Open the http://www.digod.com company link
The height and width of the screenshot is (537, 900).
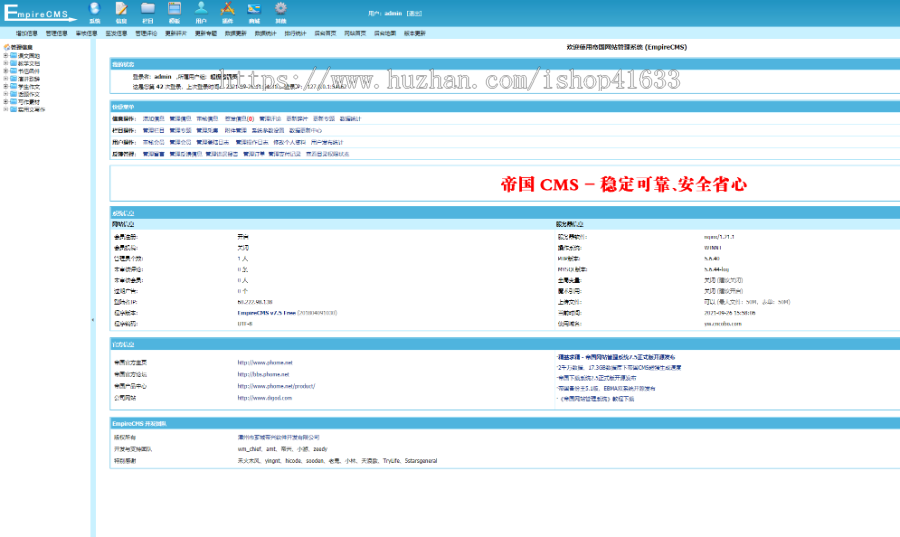point(265,398)
